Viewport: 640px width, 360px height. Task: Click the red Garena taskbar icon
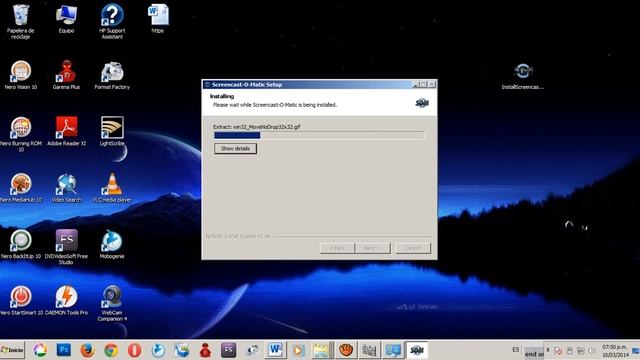coord(205,350)
